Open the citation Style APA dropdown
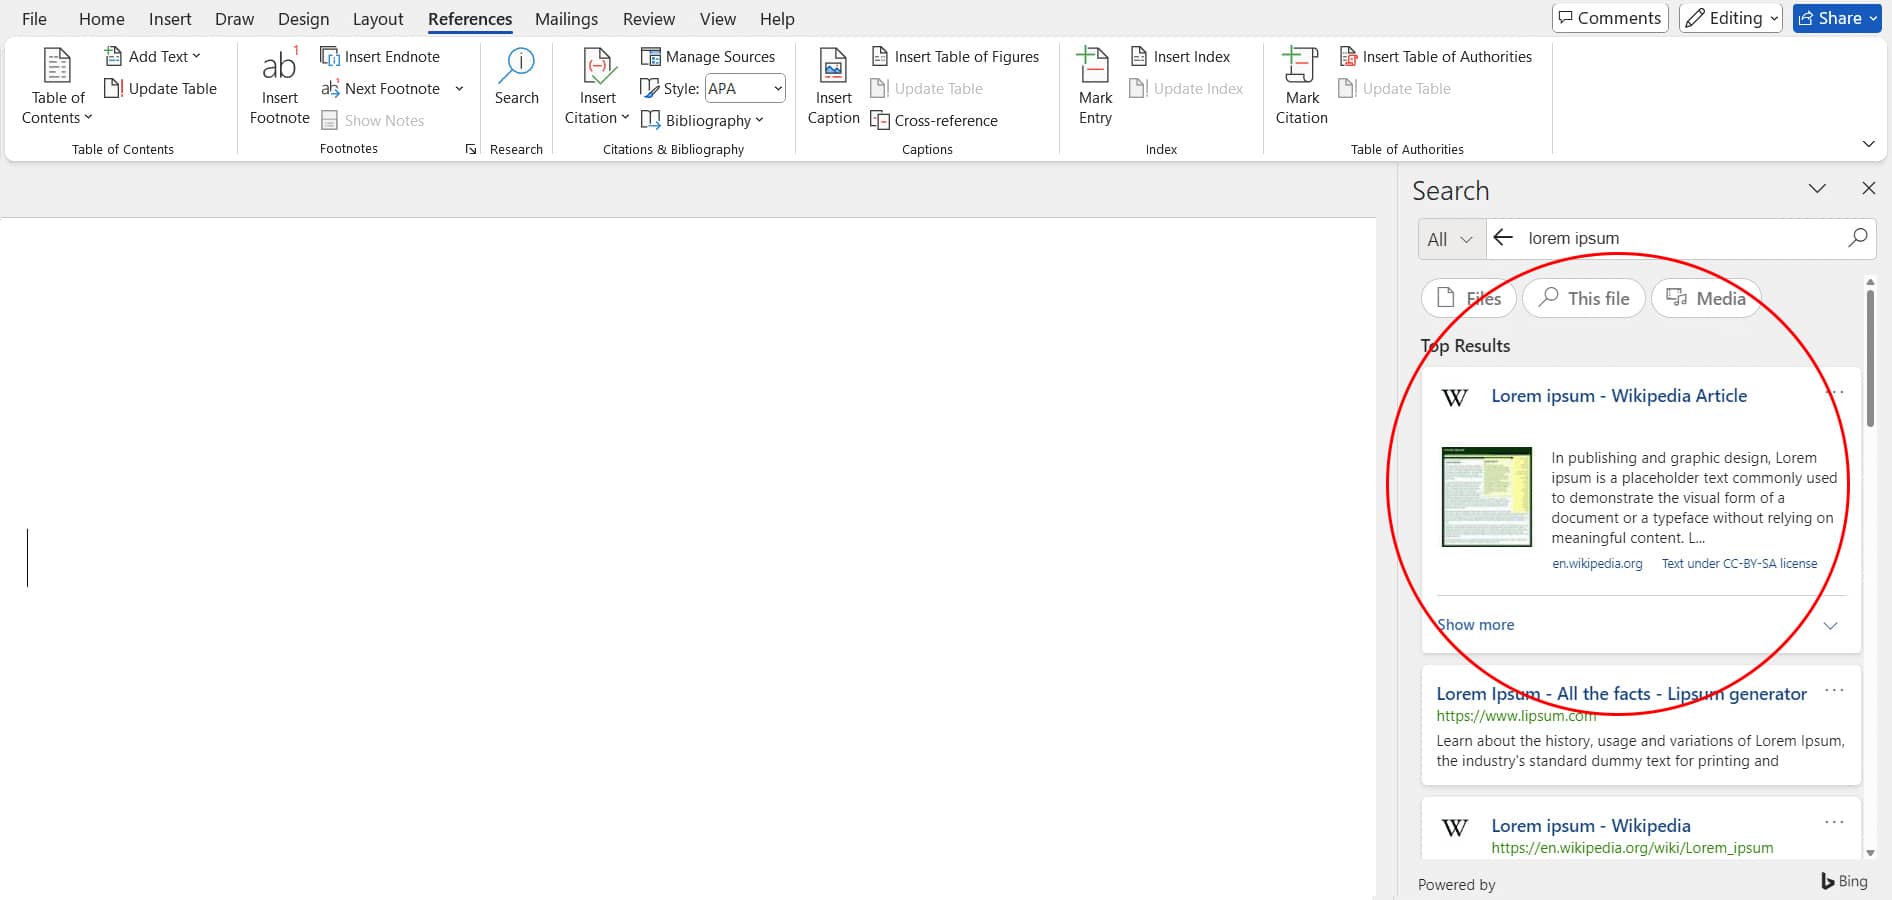This screenshot has height=900, width=1892. point(745,89)
